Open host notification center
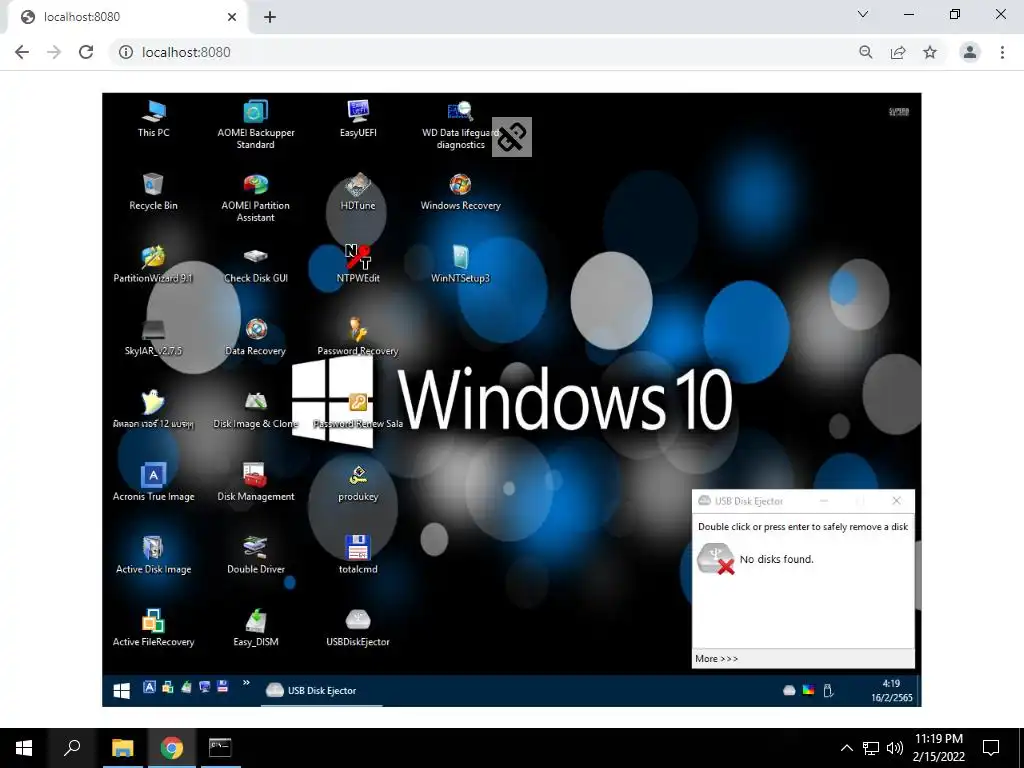 [991, 748]
